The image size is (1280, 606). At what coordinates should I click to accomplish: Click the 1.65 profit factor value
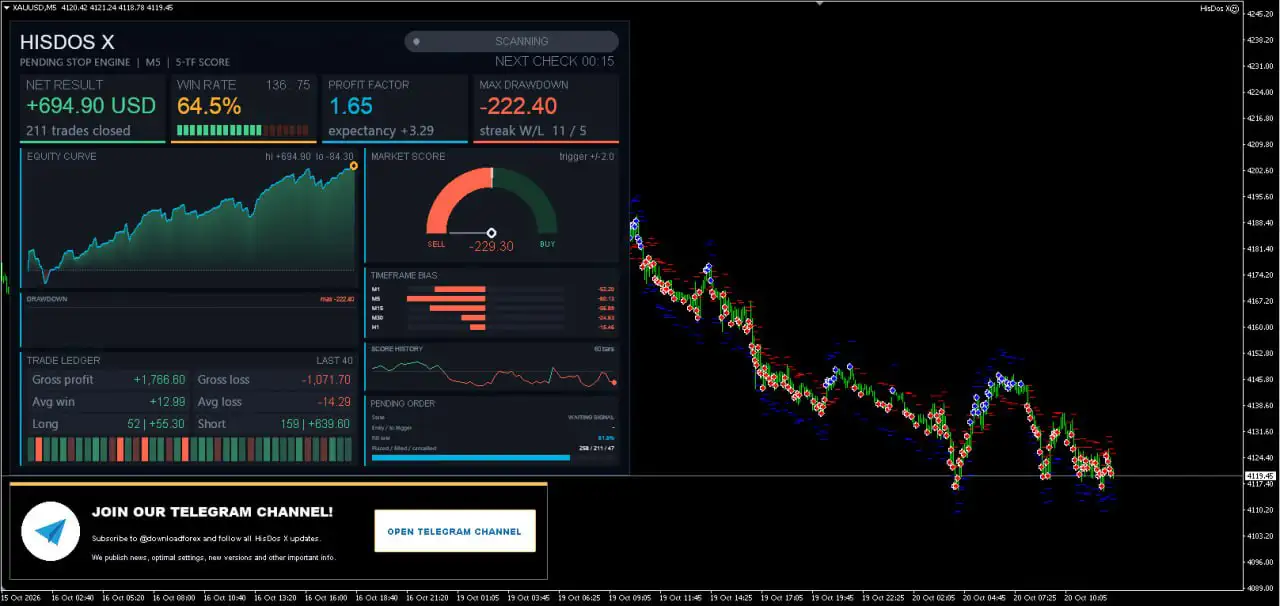pos(350,106)
